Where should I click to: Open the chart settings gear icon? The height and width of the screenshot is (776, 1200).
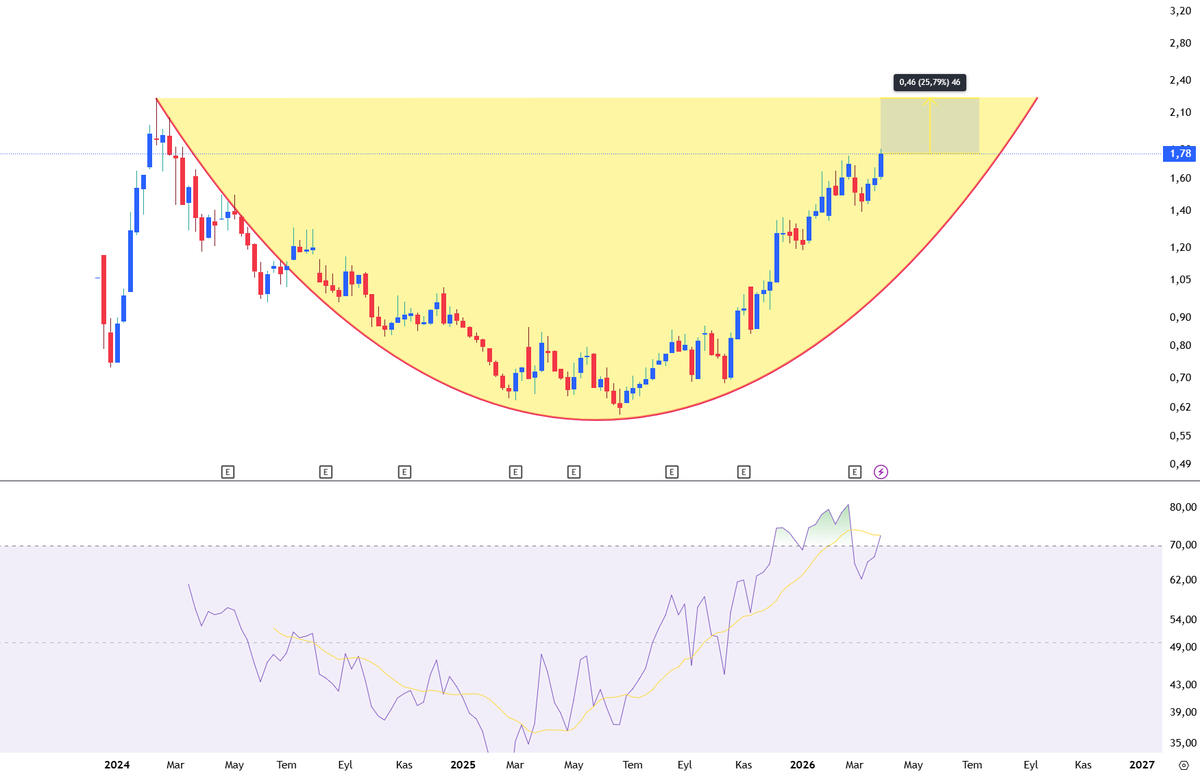click(x=1183, y=764)
